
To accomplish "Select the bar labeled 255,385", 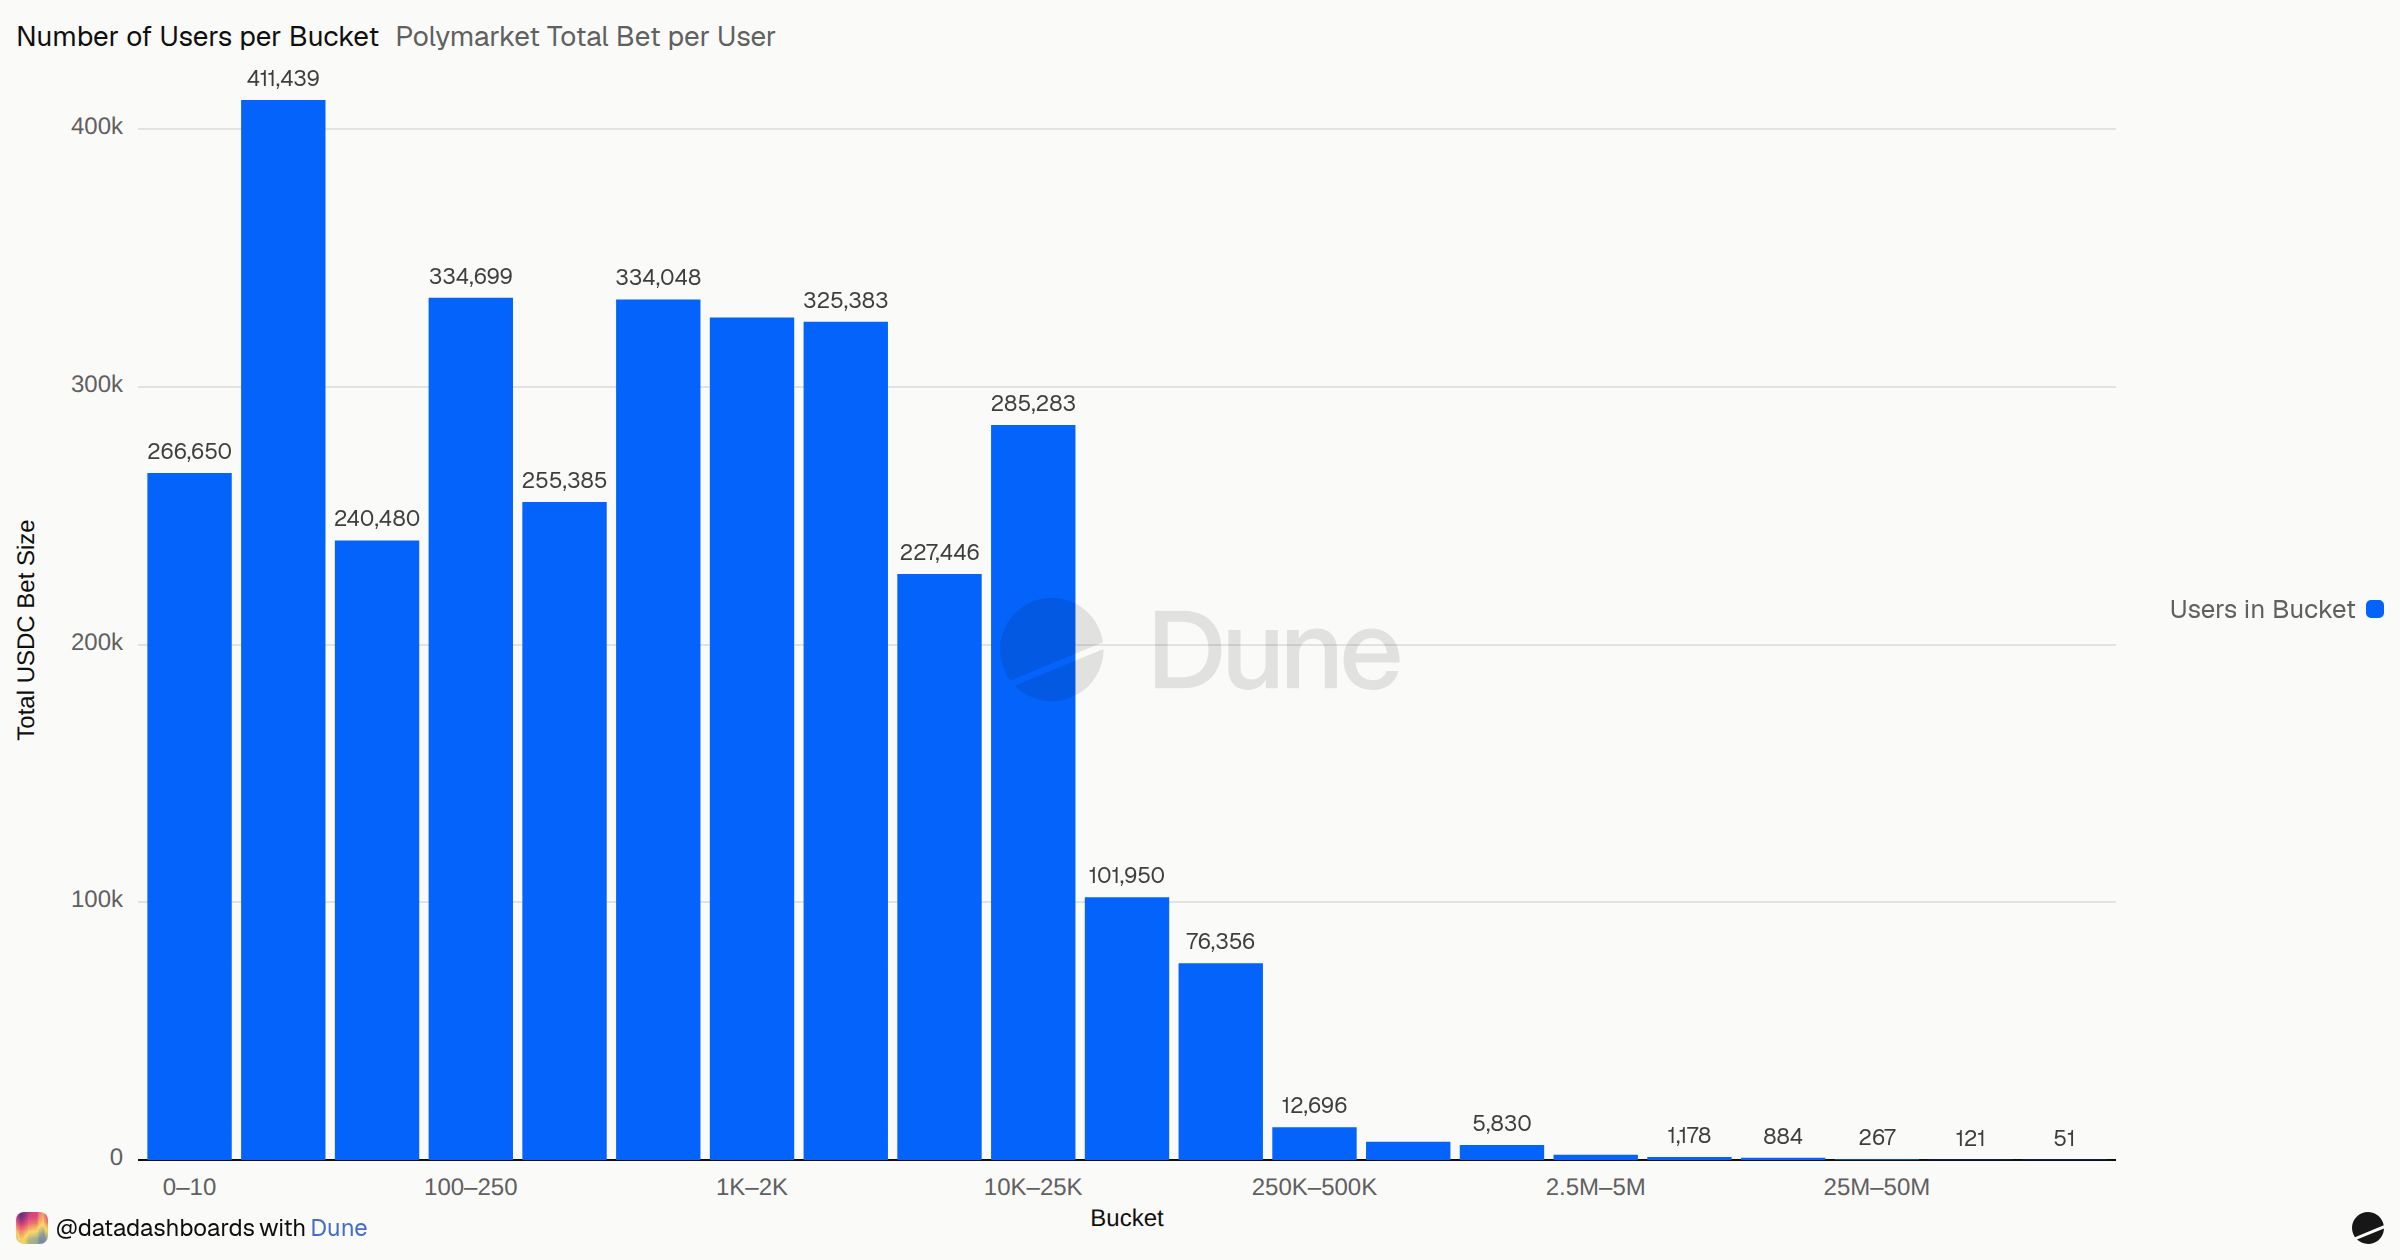I will pyautogui.click(x=564, y=831).
